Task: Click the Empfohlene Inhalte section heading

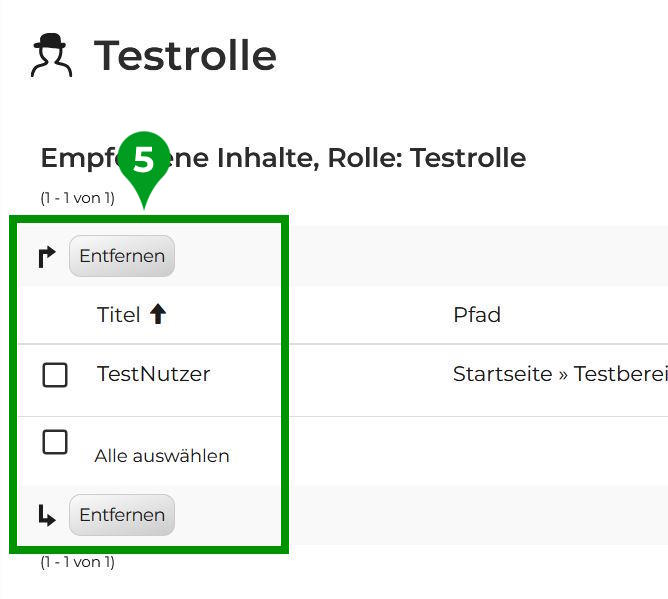Action: point(283,158)
